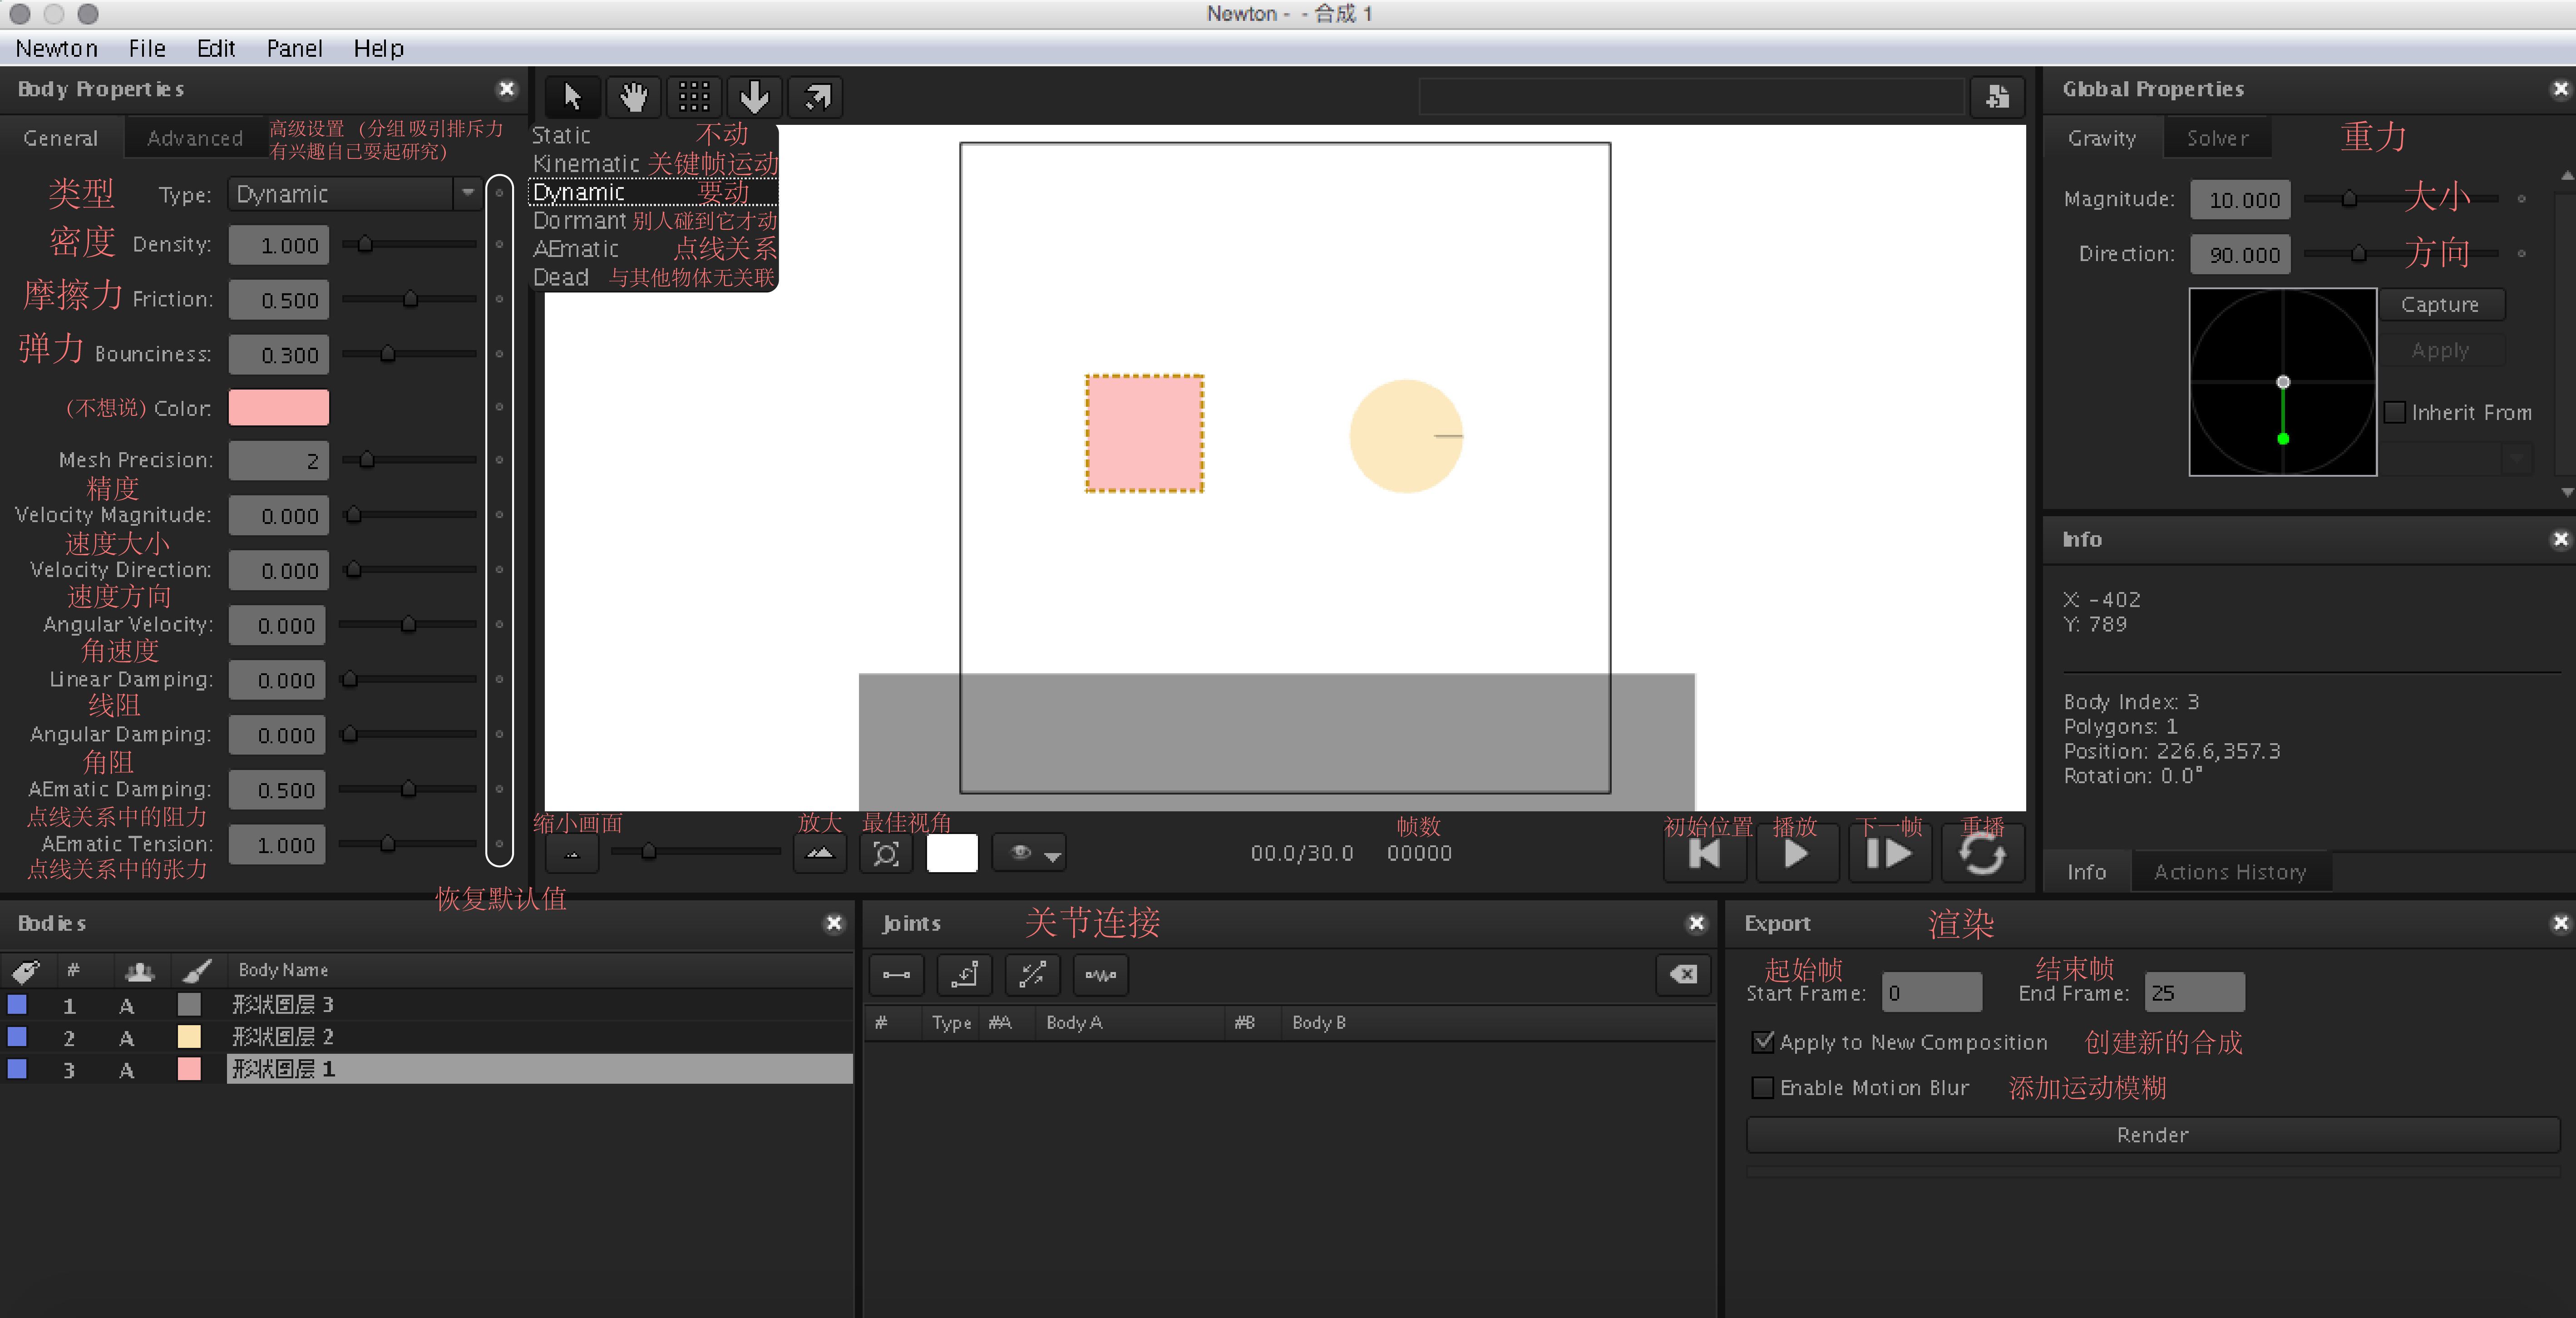Image resolution: width=2576 pixels, height=1318 pixels.
Task: Click the tag column header icon
Action: 26,970
